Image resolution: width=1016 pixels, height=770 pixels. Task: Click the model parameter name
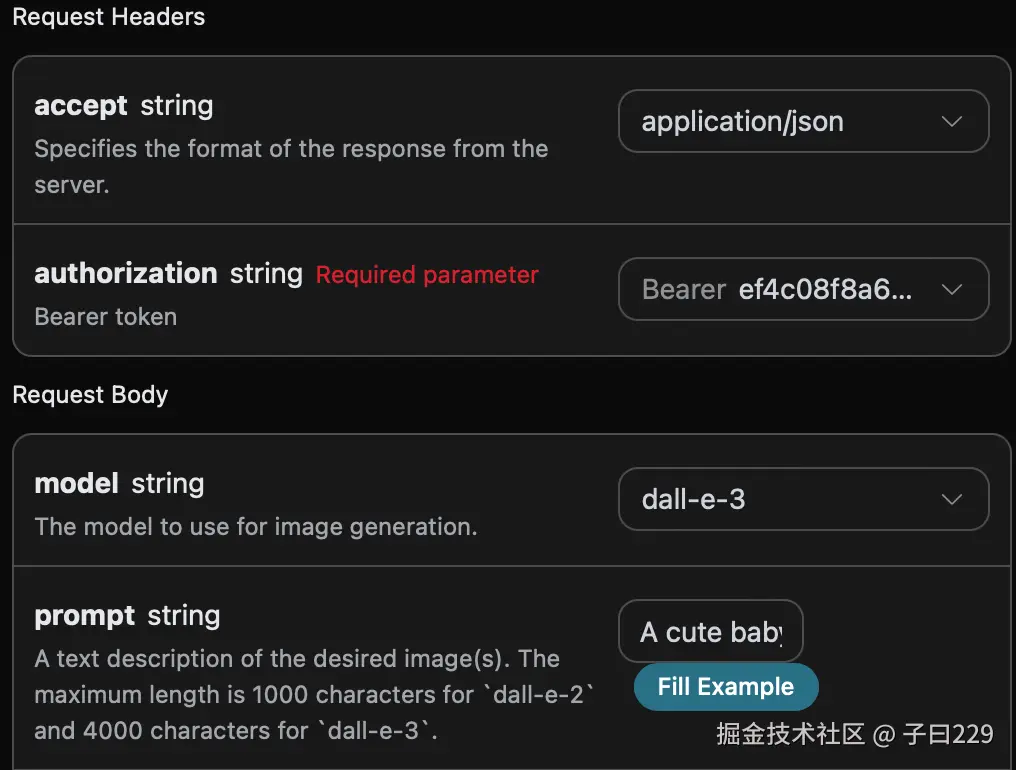(x=77, y=484)
